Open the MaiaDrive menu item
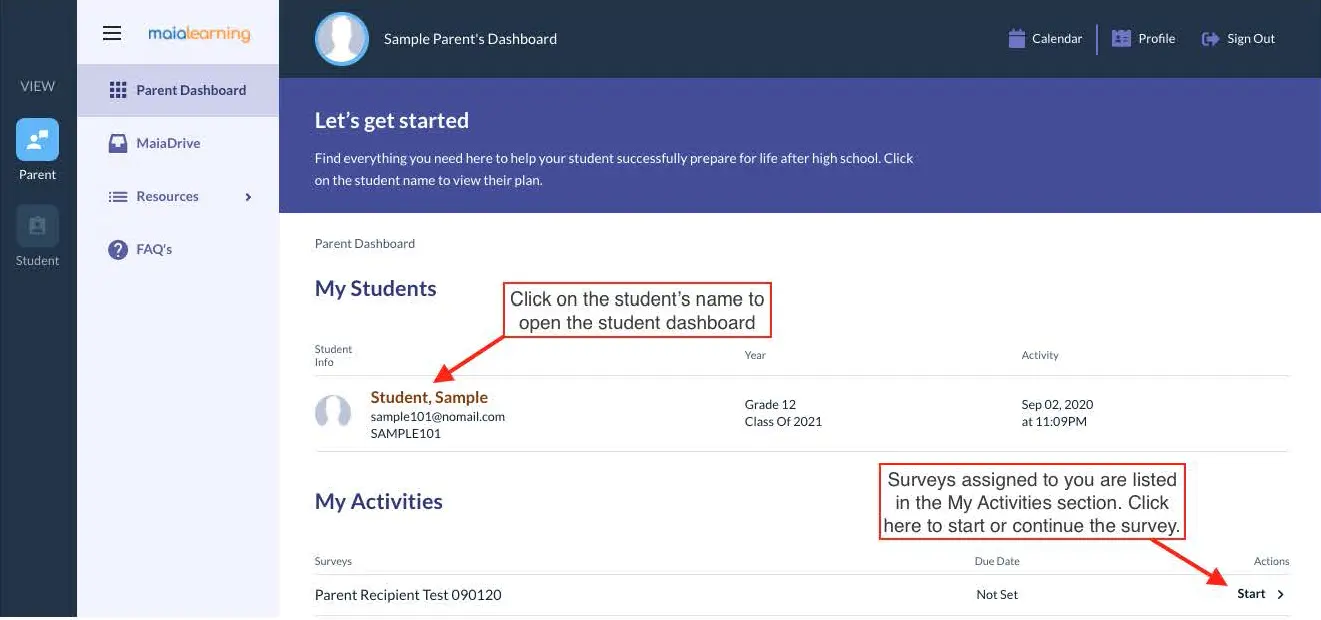Image resolution: width=1321 pixels, height=620 pixels. coord(168,143)
